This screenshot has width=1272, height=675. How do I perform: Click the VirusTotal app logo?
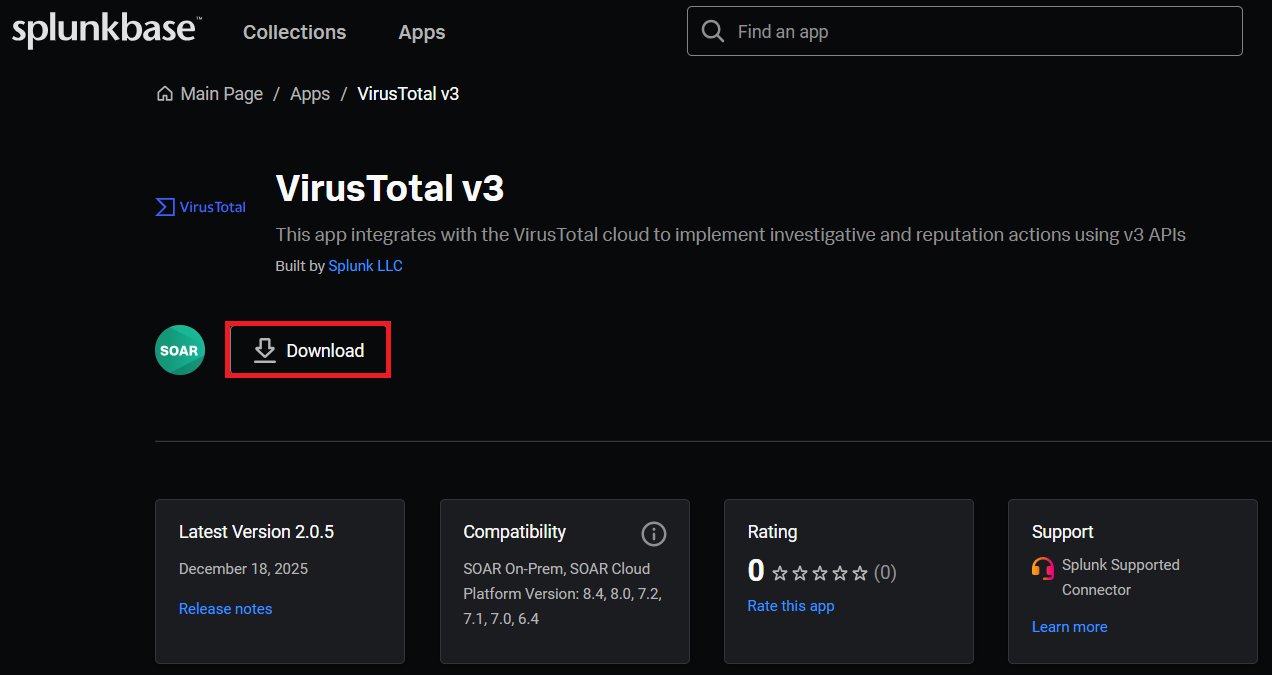pos(201,207)
